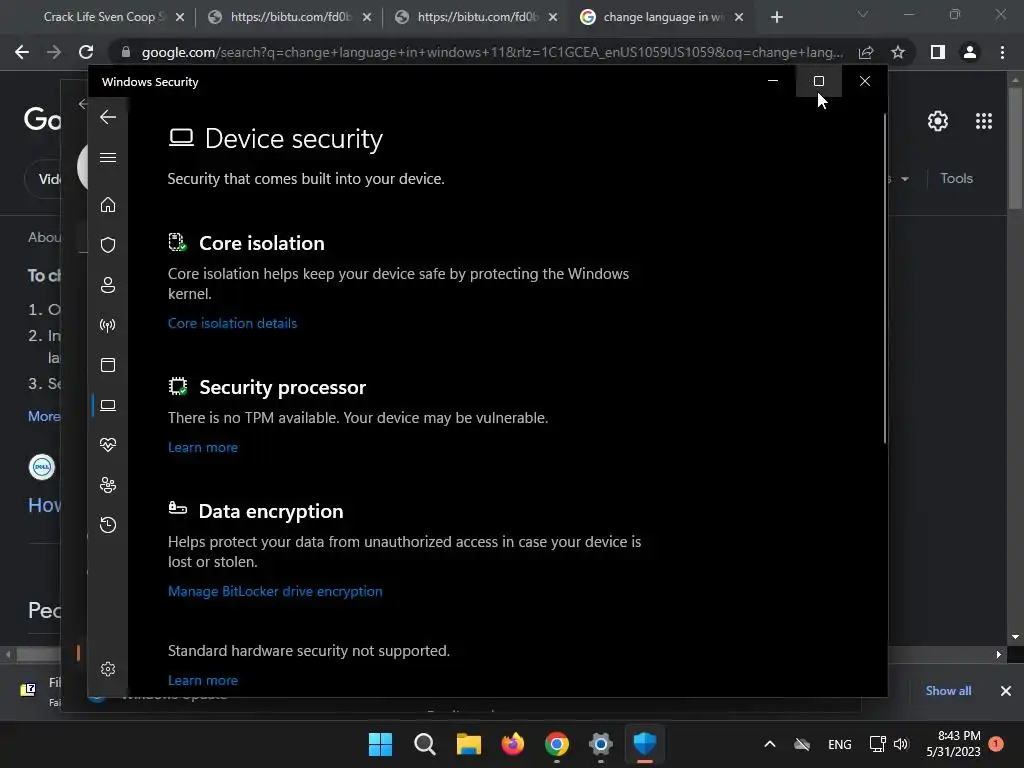Open a new Chrome tab
The image size is (1024, 768).
pyautogui.click(x=777, y=17)
